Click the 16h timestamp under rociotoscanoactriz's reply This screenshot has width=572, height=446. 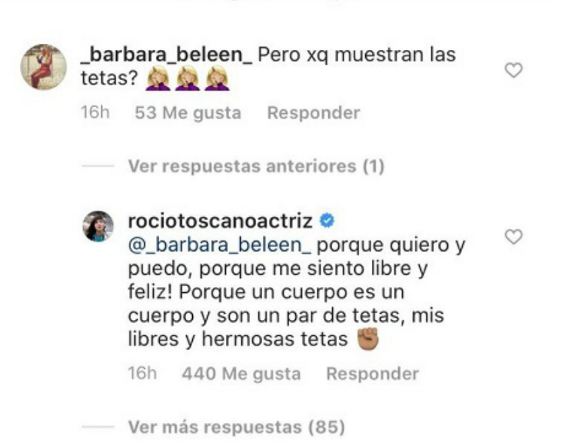tap(142, 373)
